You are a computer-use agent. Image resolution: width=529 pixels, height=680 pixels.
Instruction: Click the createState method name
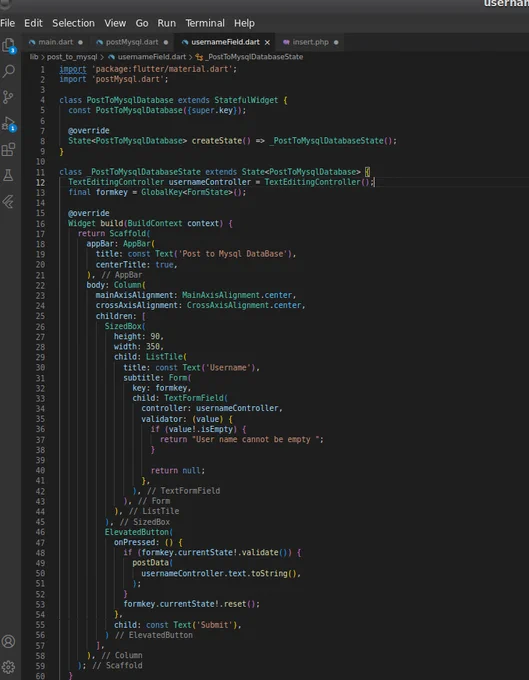tap(217, 141)
